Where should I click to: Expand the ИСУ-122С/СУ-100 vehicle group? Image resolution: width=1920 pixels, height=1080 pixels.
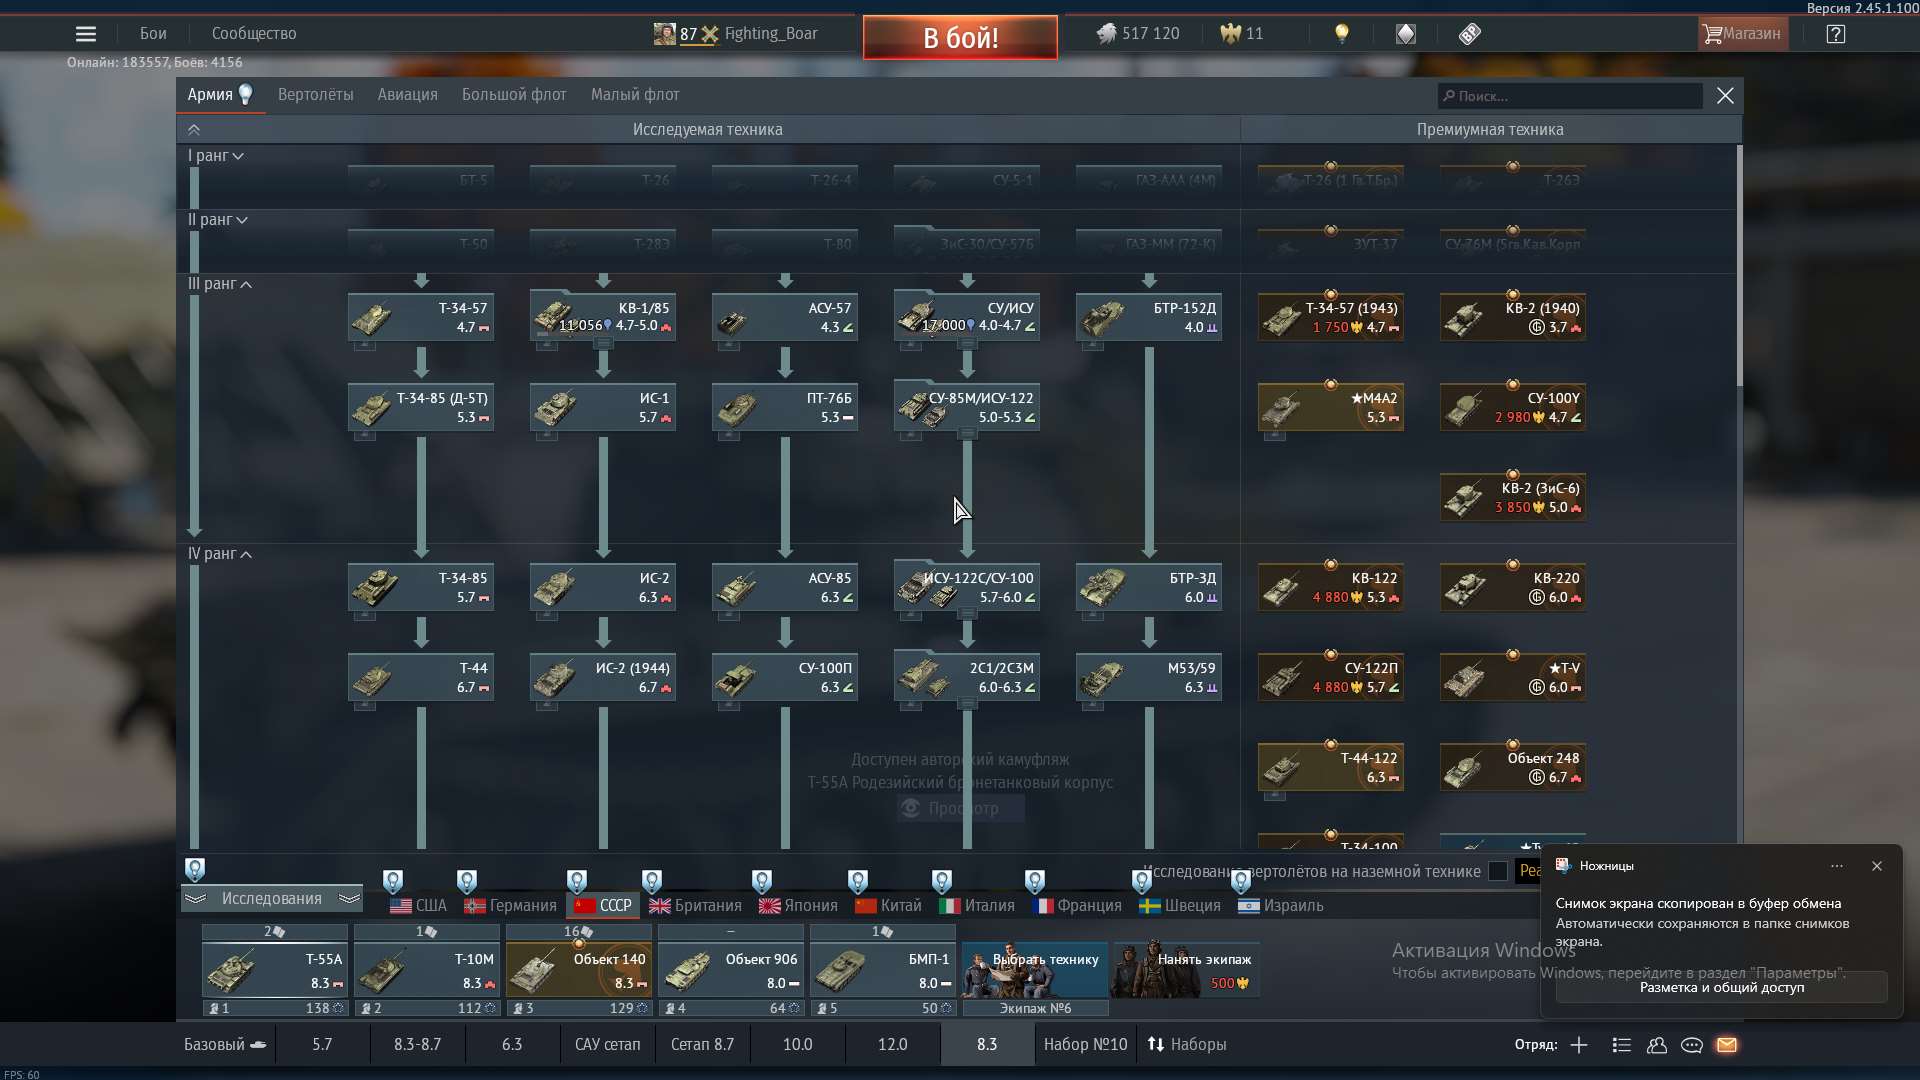point(967,614)
